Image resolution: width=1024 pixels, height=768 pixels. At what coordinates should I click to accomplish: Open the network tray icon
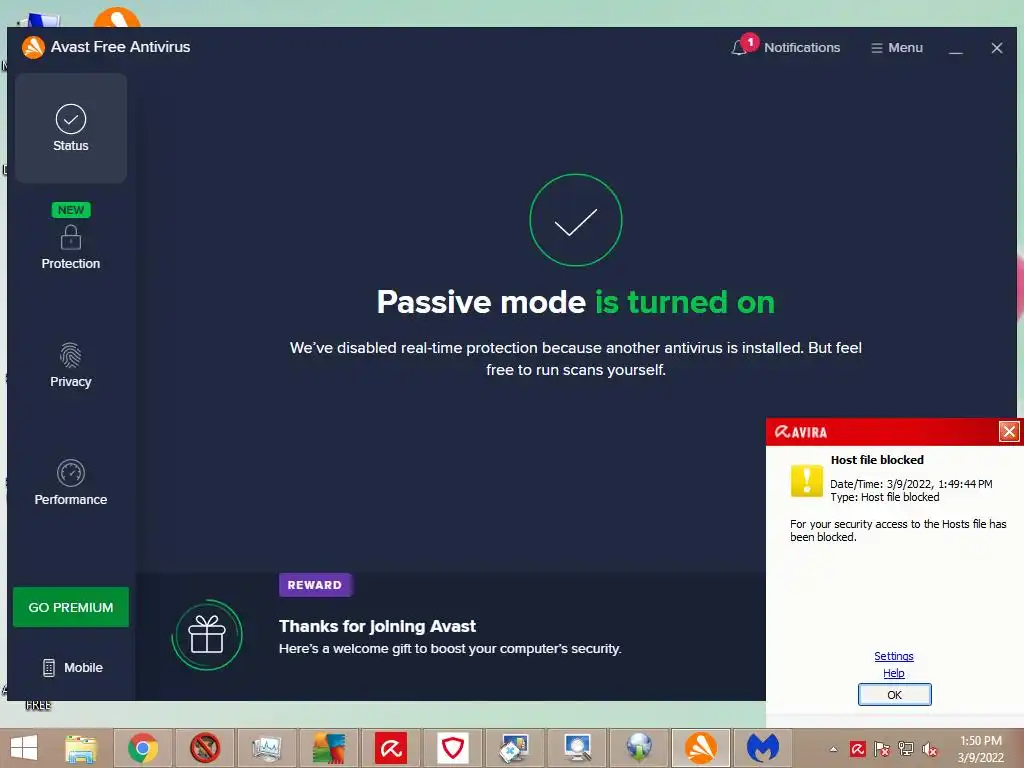pos(906,749)
